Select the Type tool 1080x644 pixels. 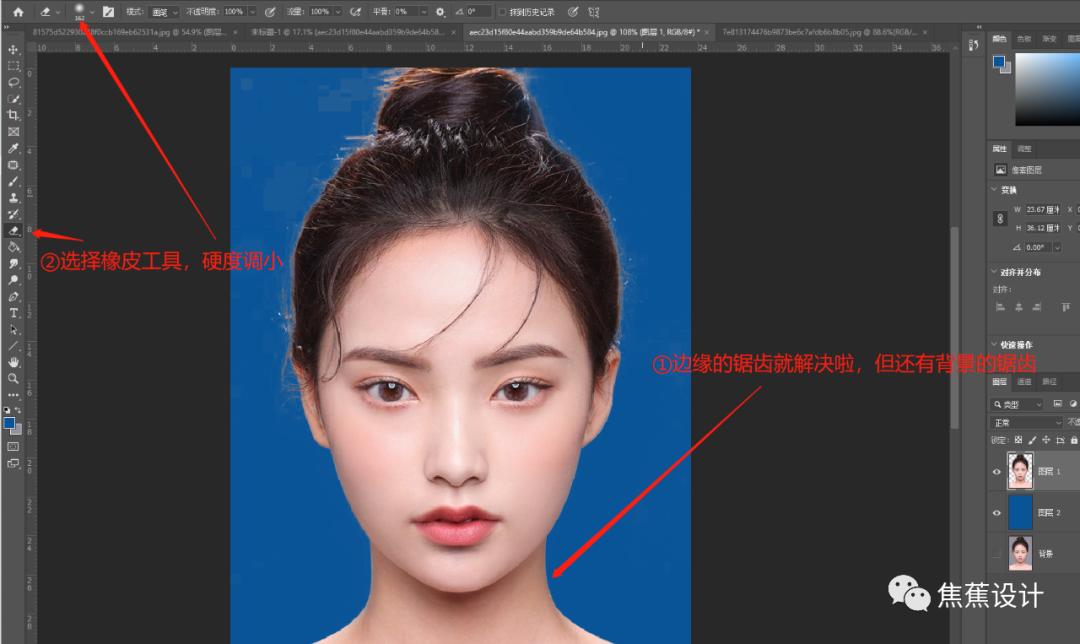click(13, 312)
